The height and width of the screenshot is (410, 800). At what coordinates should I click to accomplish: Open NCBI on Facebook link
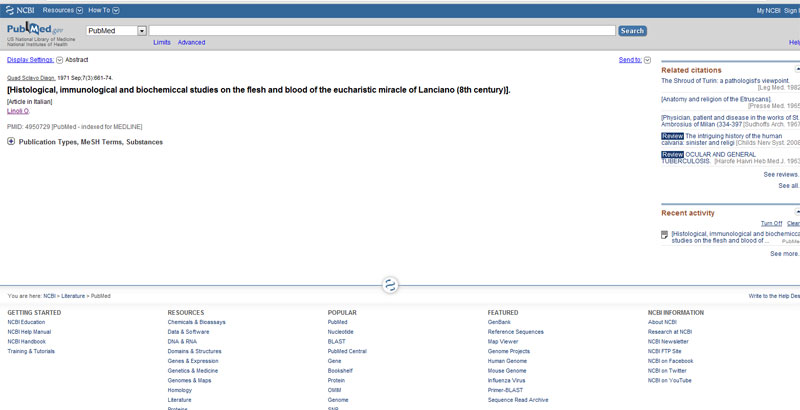(670, 361)
